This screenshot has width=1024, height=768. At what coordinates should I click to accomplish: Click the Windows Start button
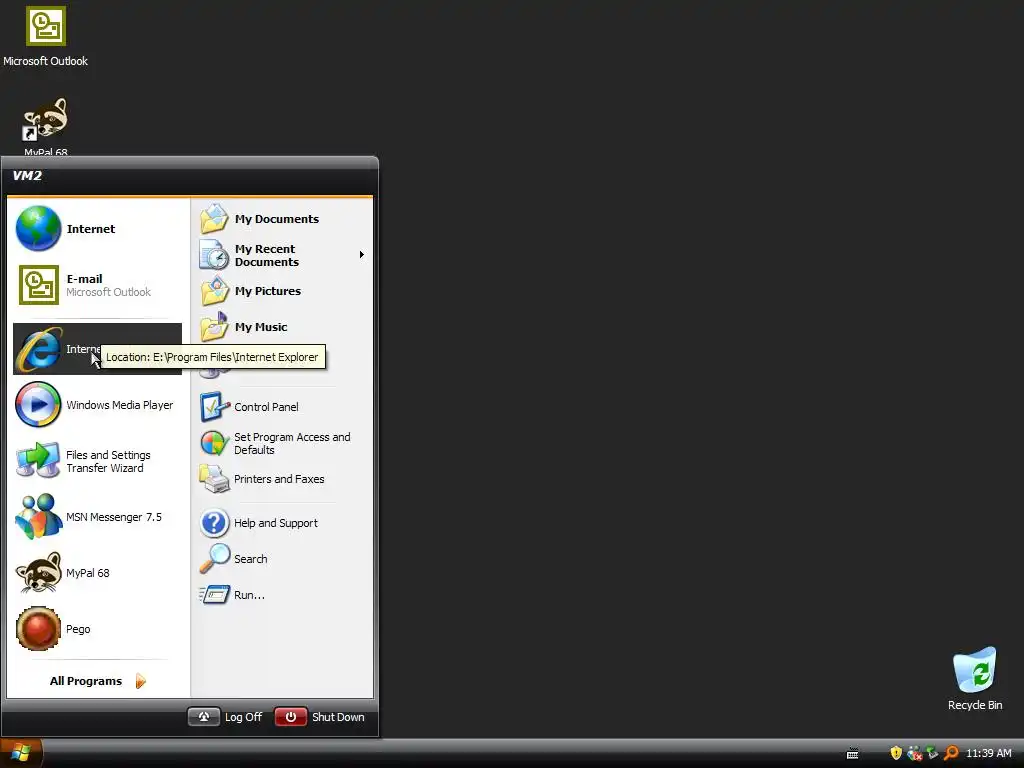21,753
